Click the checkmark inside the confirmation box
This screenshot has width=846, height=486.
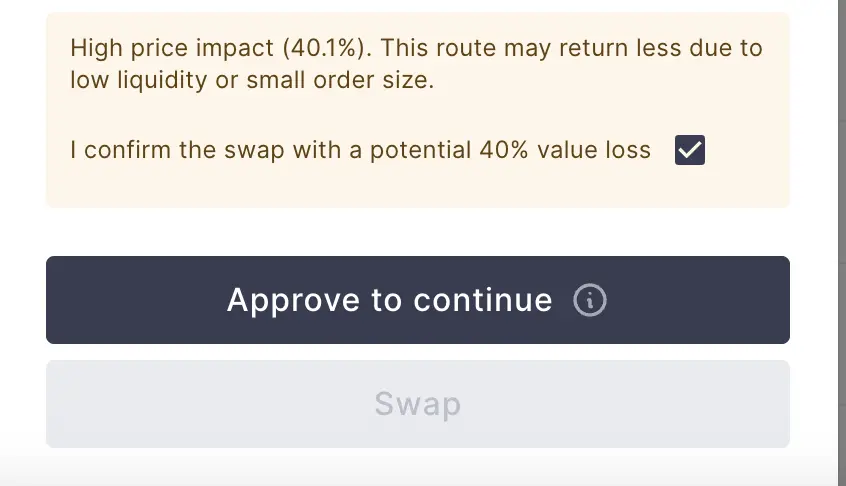click(x=690, y=151)
